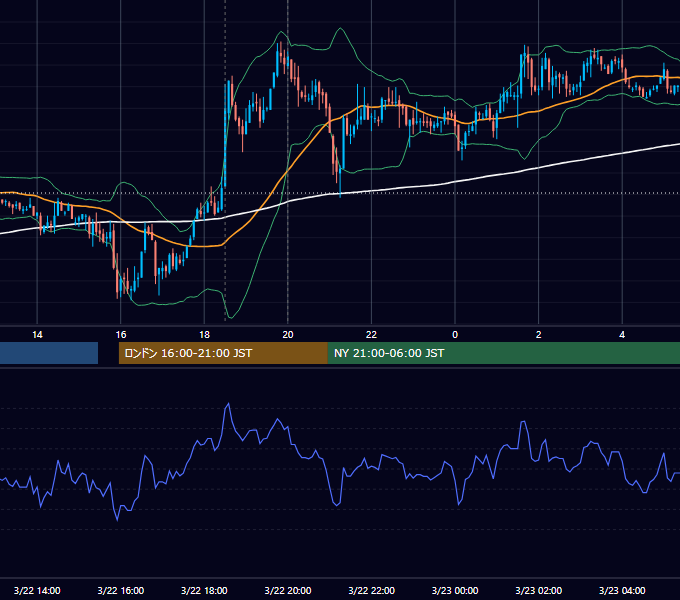This screenshot has height=600, width=680.
Task: Click the 3/23 00:00 date label
Action: pos(455,590)
